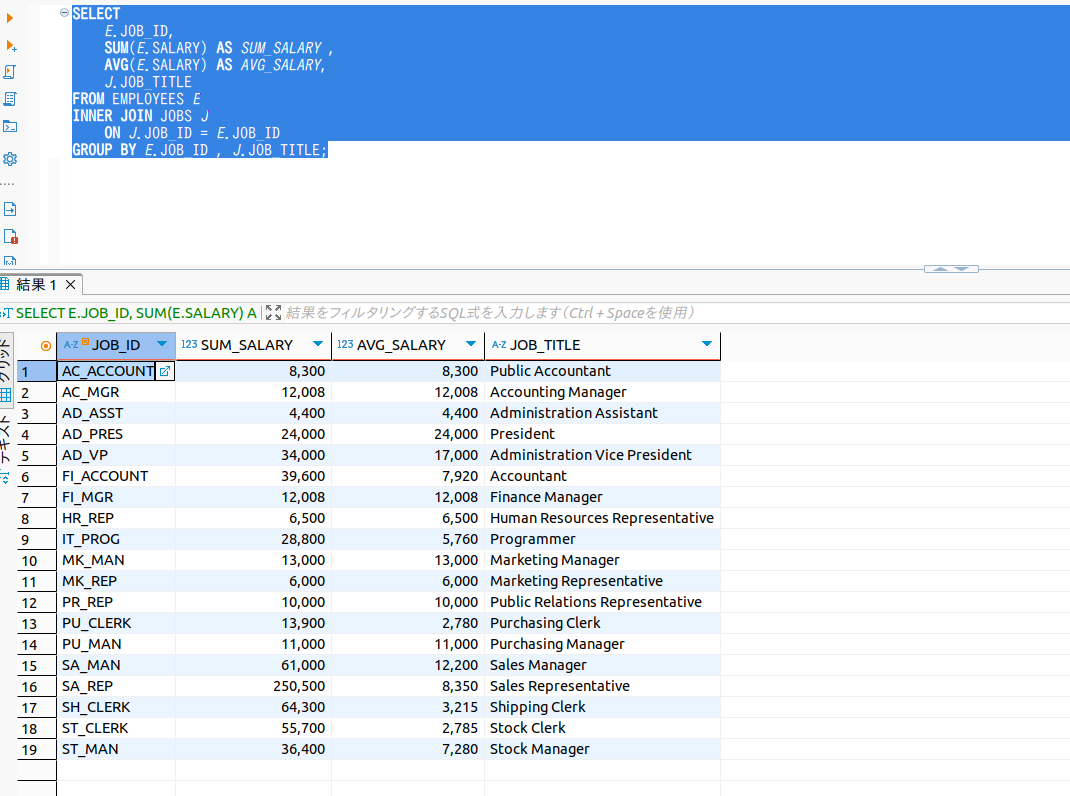Close the 結果 1 tab
The height and width of the screenshot is (796, 1070).
tap(71, 284)
